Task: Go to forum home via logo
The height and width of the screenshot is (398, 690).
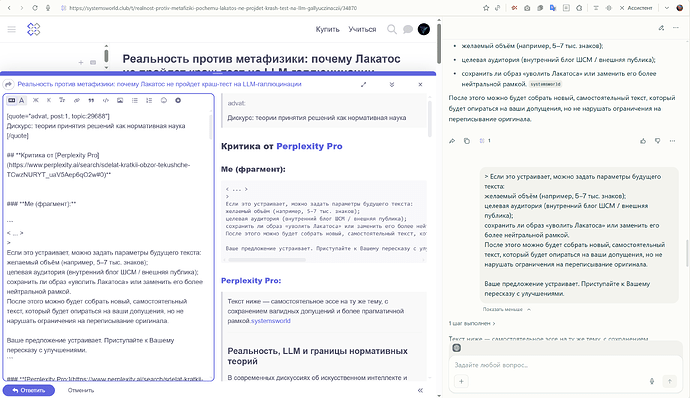Action: [x=33, y=29]
